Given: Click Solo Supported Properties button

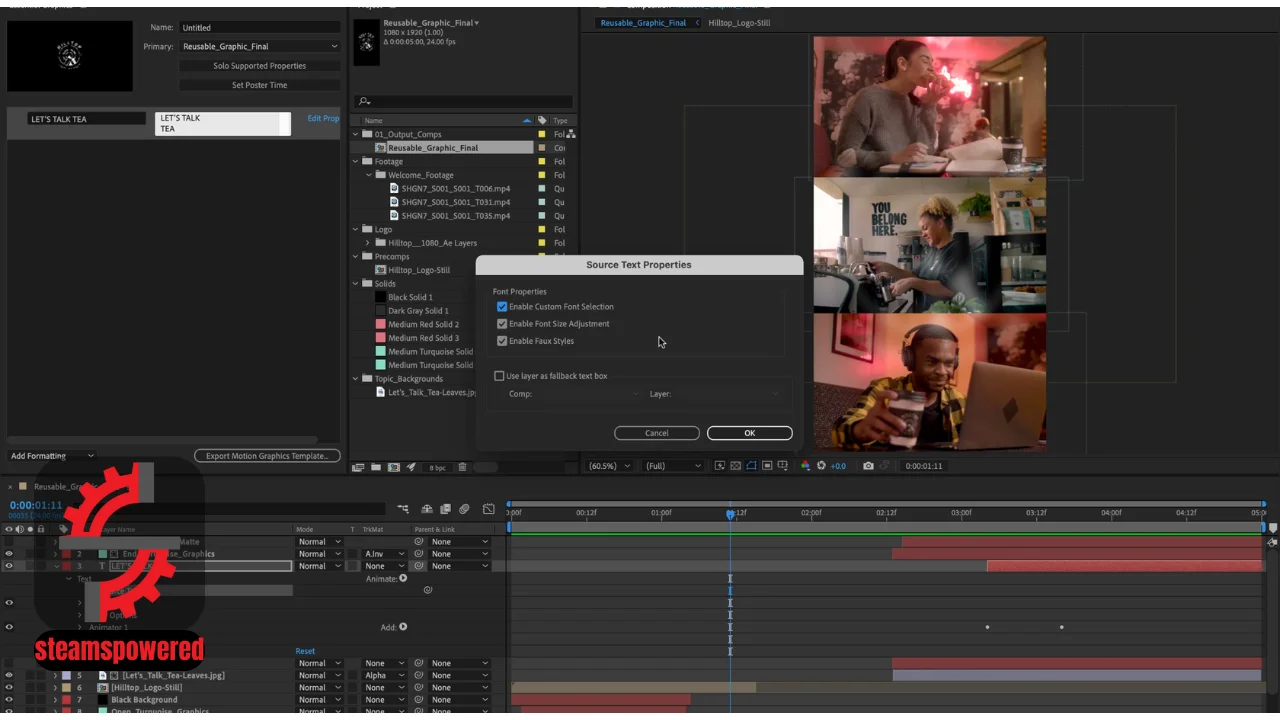Looking at the screenshot, I should (x=260, y=66).
